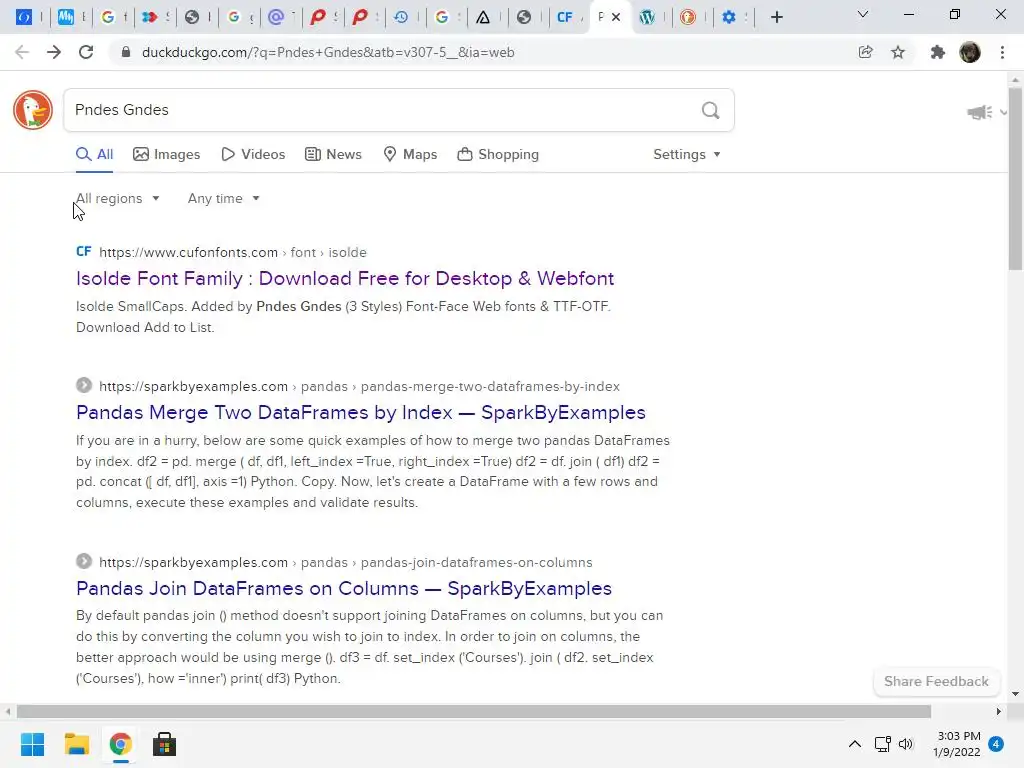Select the All search tab

pos(95,155)
